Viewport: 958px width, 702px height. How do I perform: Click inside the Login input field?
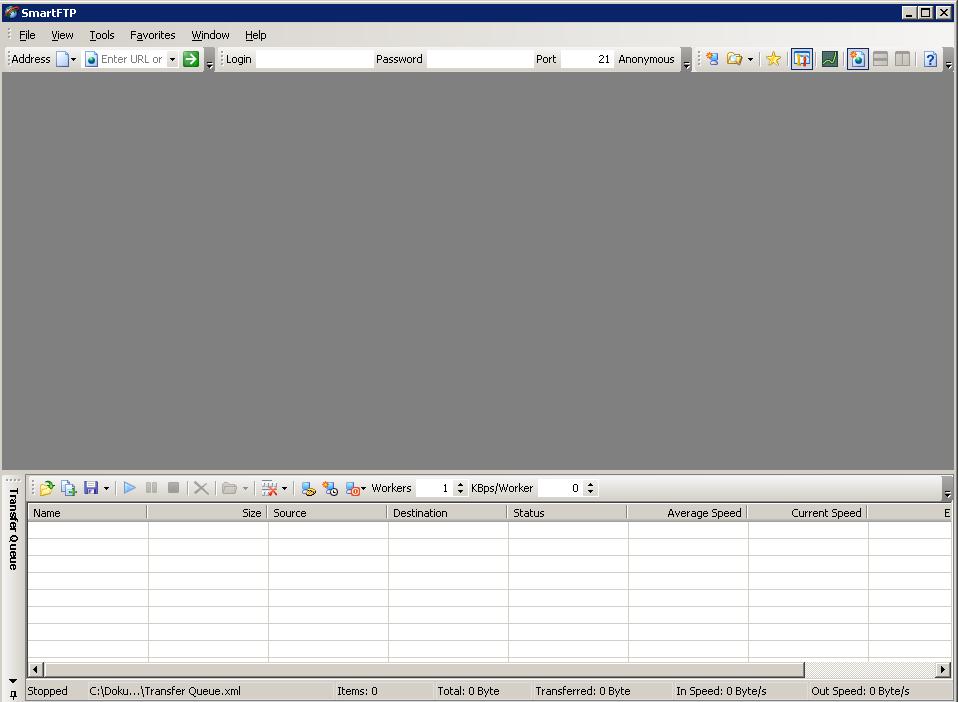[x=314, y=59]
